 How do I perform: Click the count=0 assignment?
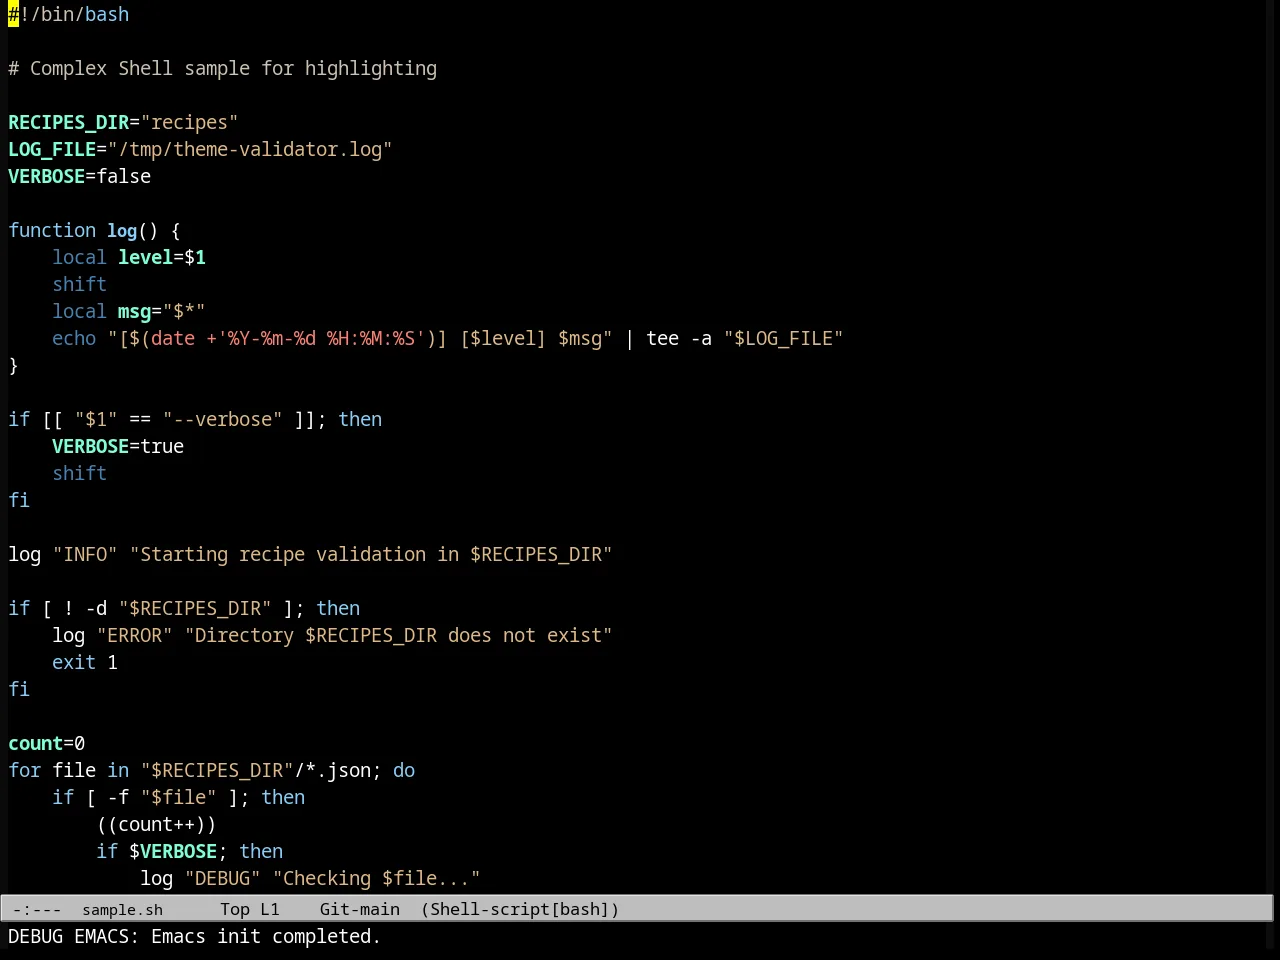(47, 743)
